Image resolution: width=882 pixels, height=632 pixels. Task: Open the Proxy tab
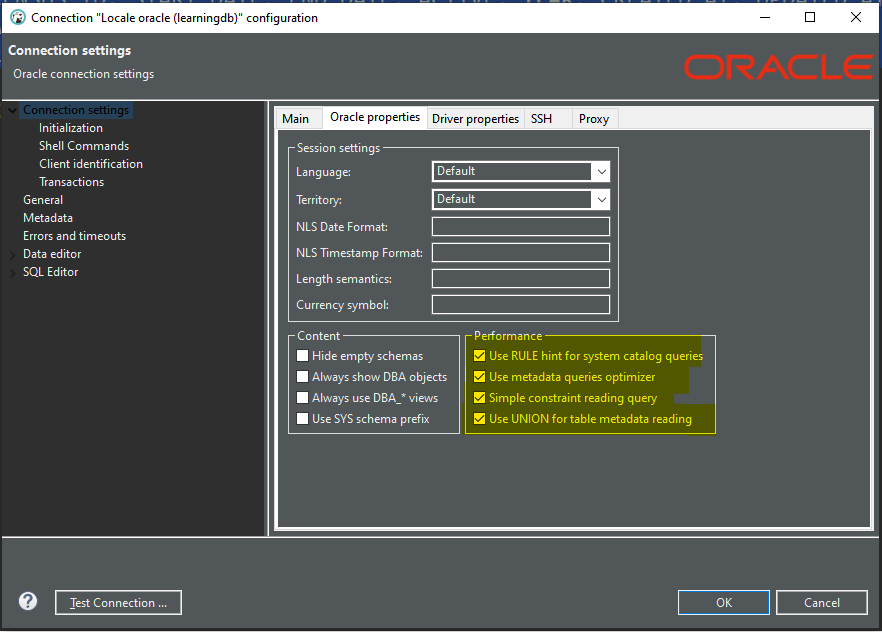click(594, 119)
